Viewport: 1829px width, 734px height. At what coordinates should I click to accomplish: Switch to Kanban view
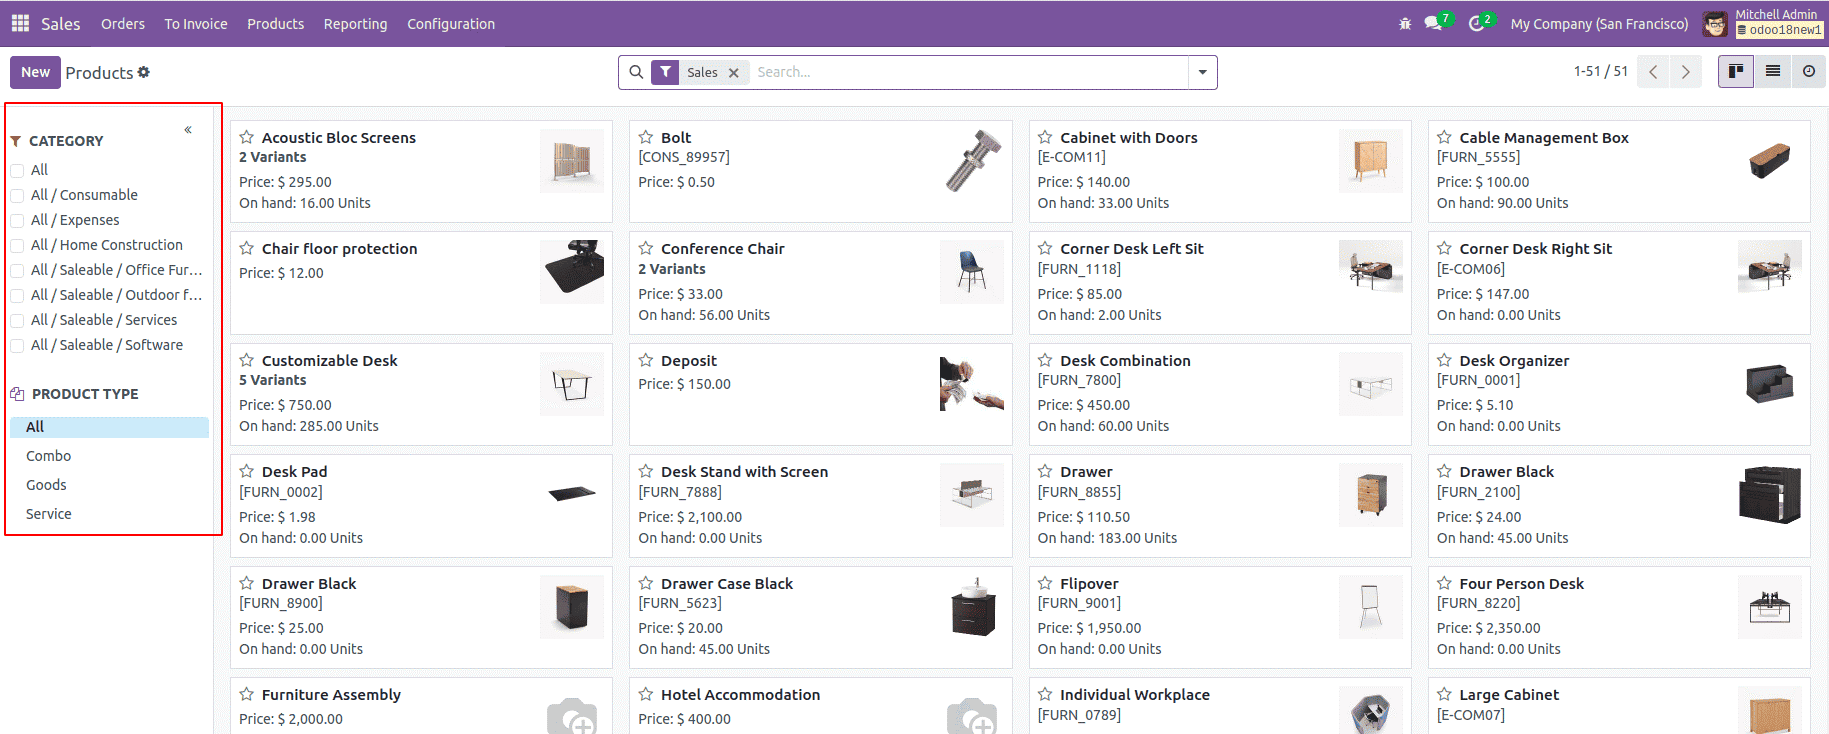[1736, 72]
